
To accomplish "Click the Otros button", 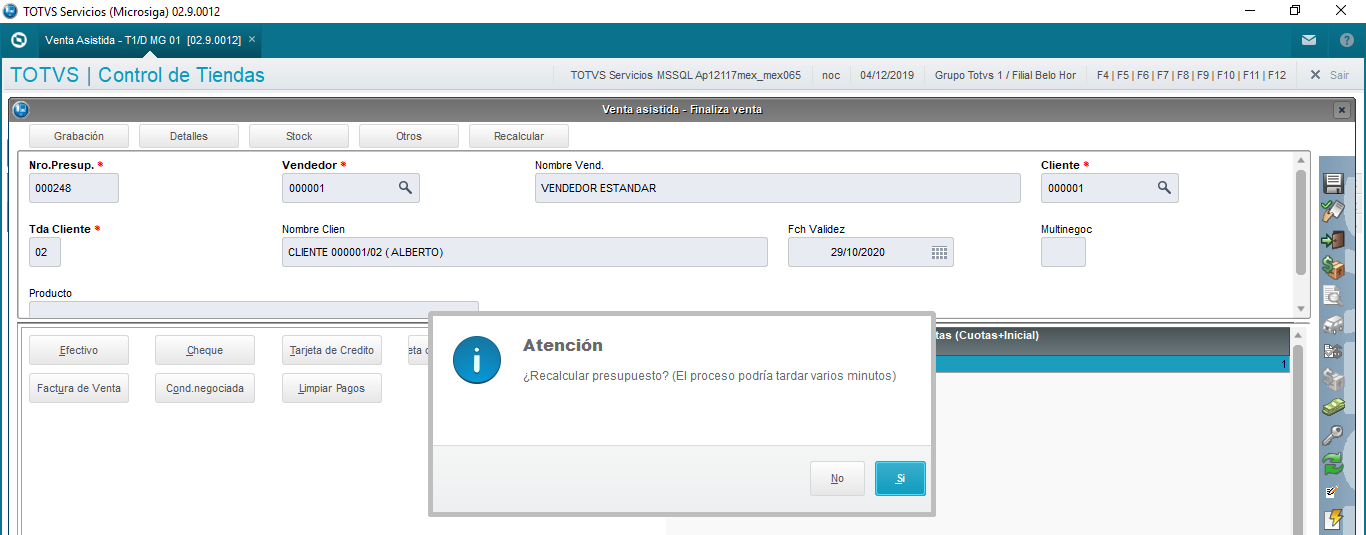I will pyautogui.click(x=409, y=136).
